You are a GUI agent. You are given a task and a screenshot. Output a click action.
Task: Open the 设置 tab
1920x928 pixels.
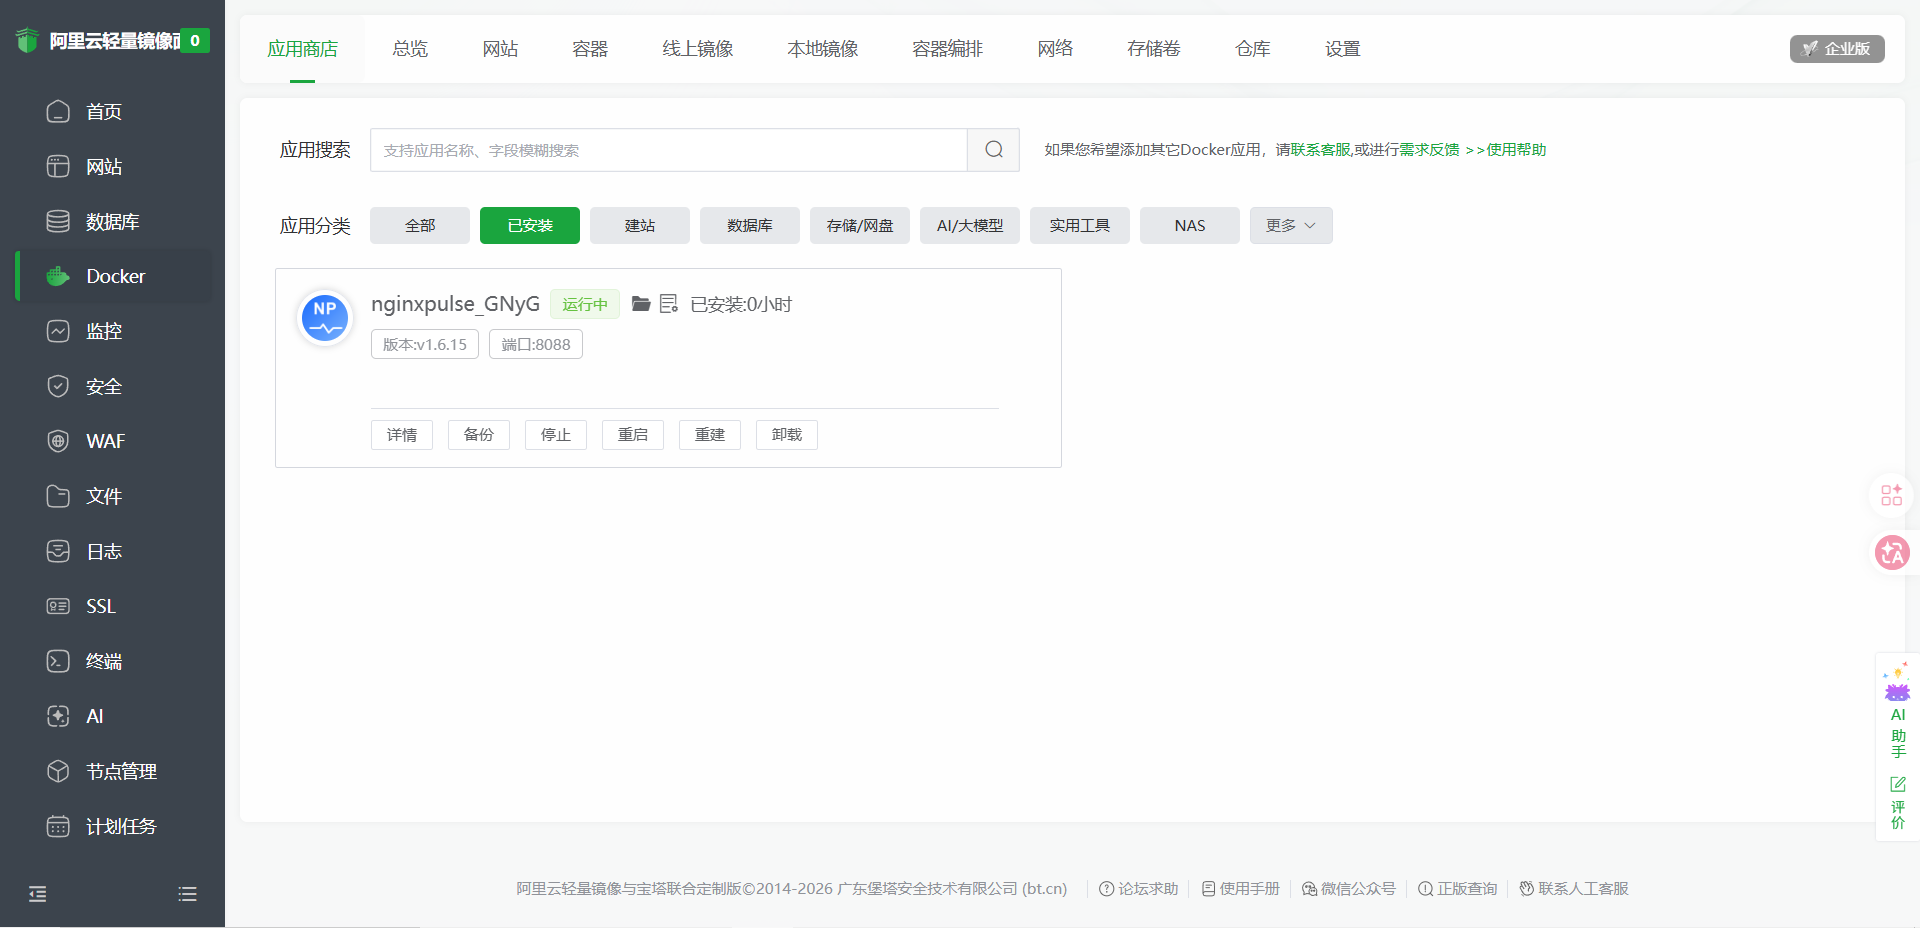[1343, 49]
